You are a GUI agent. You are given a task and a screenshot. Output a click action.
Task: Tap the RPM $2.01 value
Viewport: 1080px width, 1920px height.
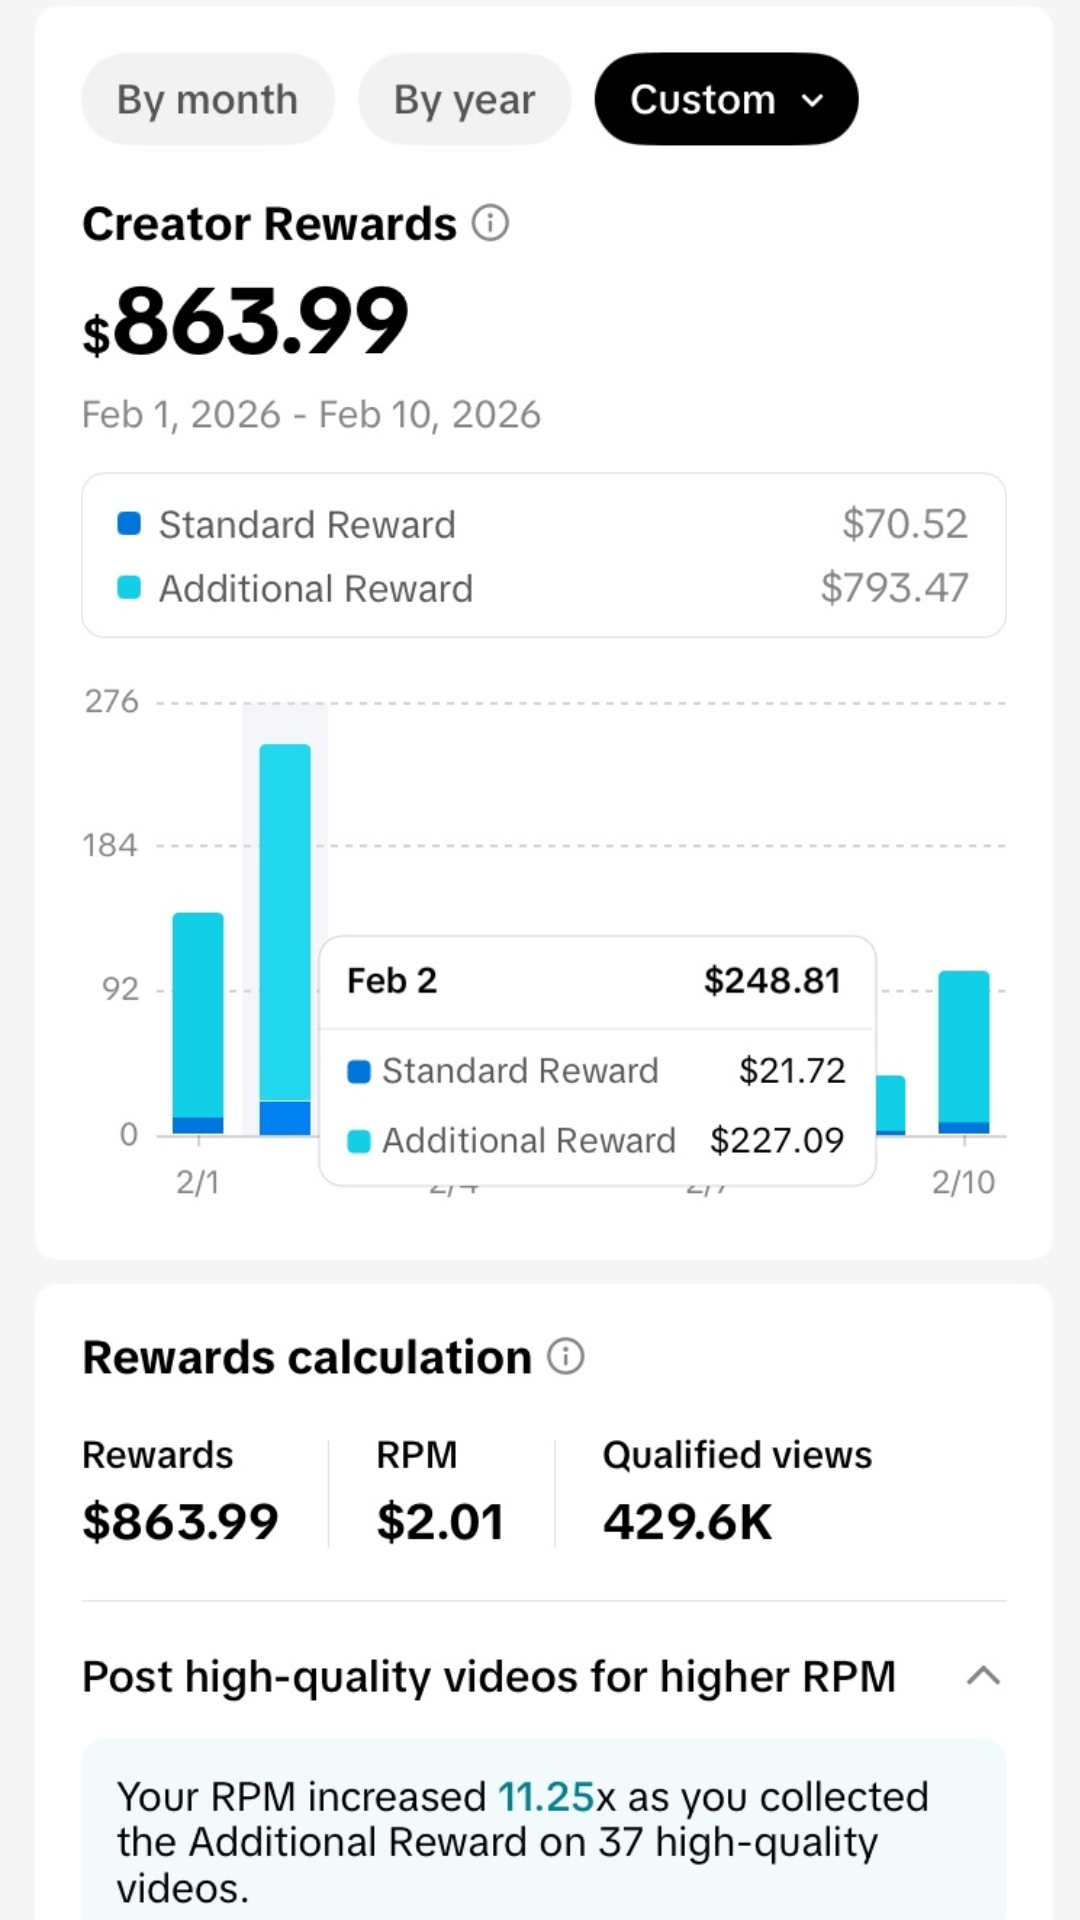440,1522
